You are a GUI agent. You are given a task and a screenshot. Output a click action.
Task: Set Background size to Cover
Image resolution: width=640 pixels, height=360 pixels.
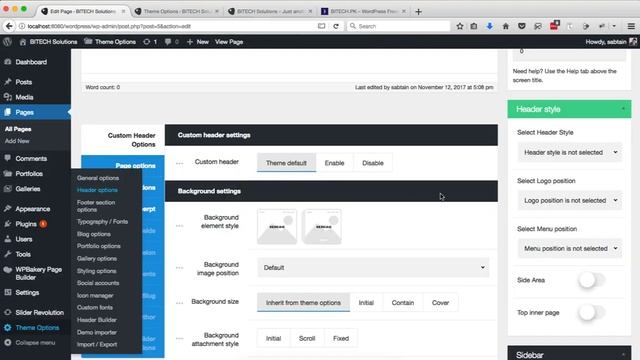point(440,302)
